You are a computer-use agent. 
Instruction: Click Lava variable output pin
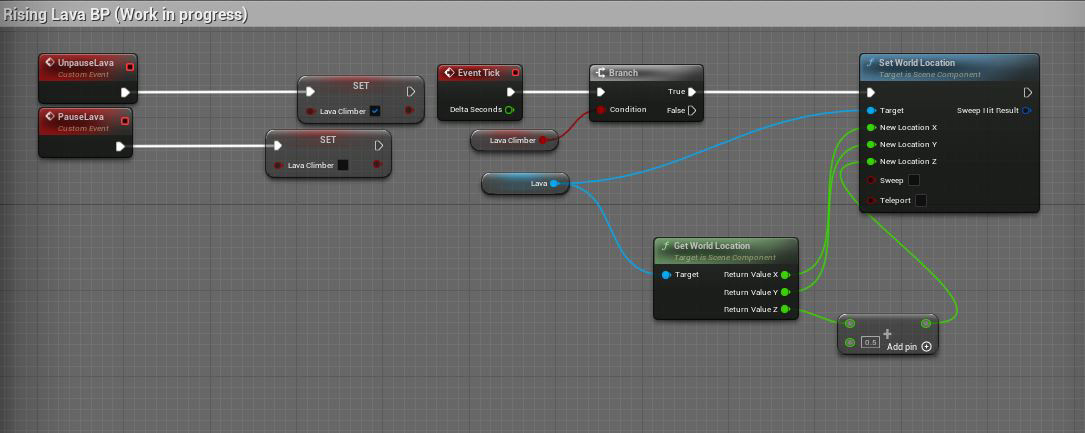[554, 183]
